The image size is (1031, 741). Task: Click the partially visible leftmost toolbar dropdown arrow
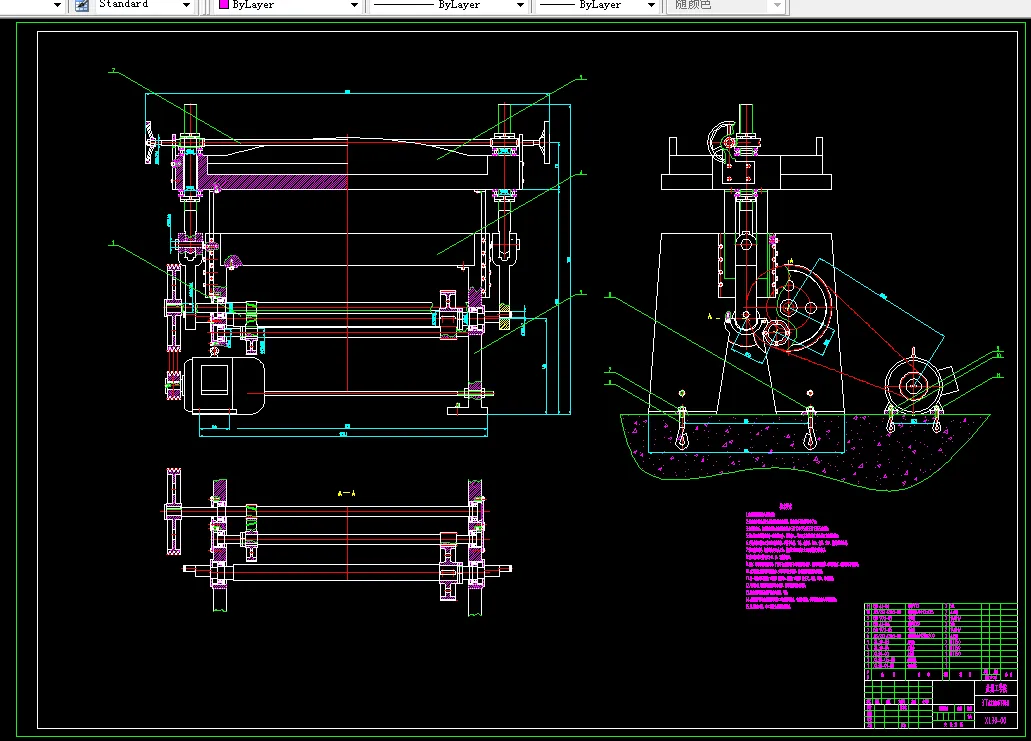[56, 5]
